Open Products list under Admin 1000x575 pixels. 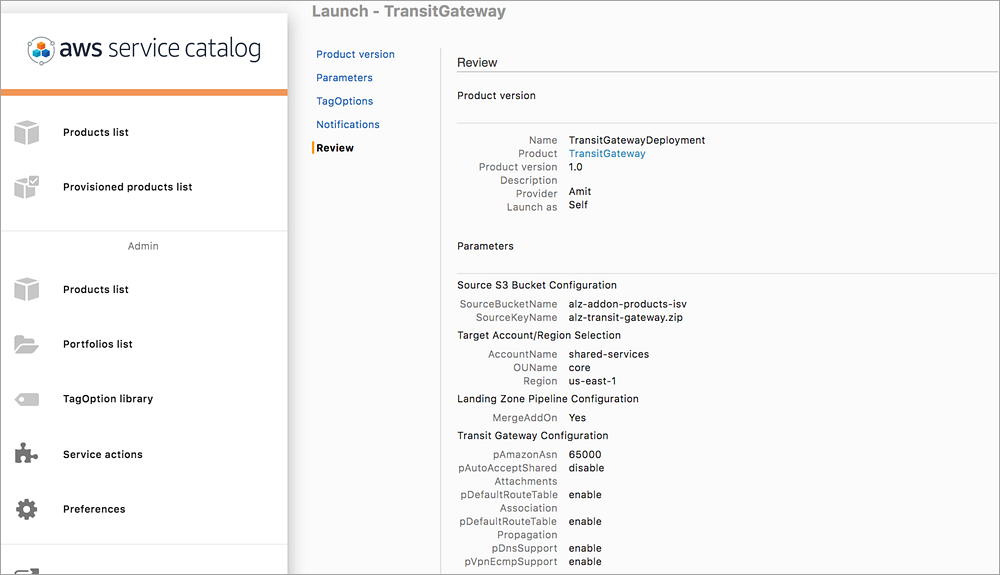(96, 289)
